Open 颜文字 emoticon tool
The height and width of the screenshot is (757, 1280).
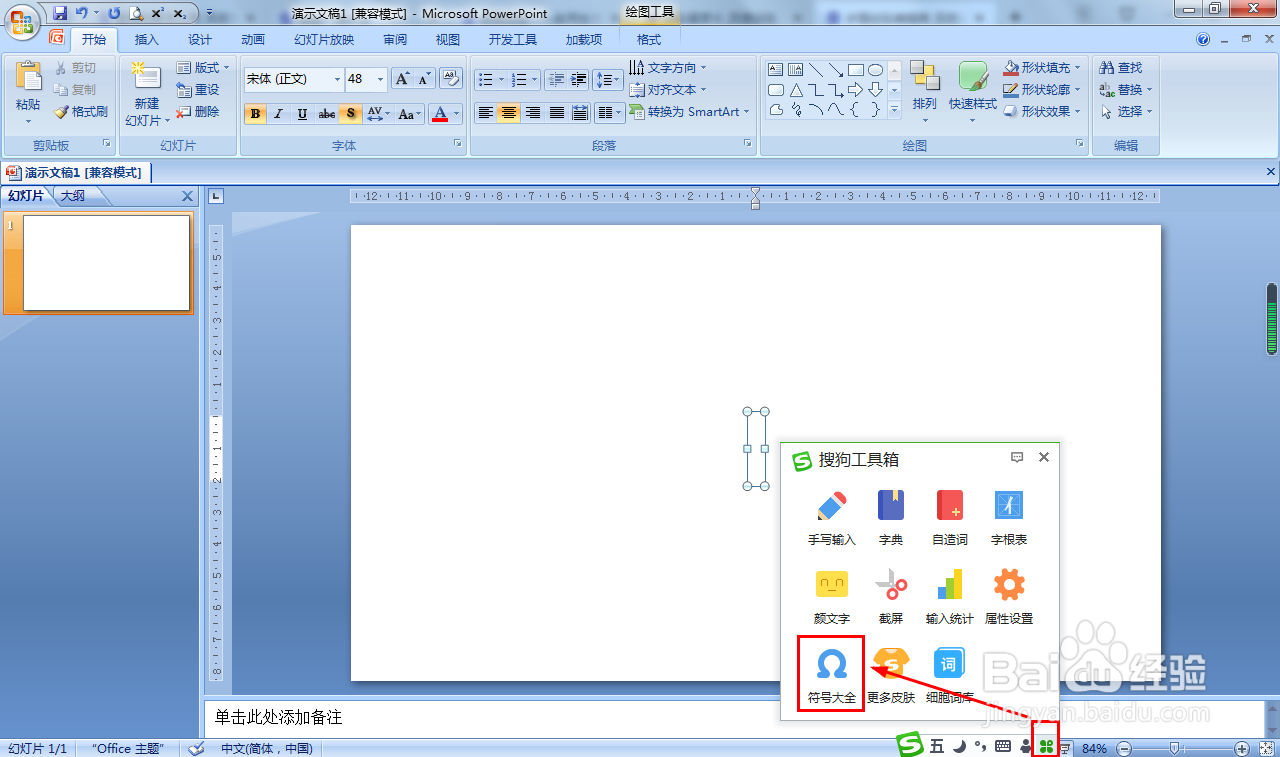[831, 596]
